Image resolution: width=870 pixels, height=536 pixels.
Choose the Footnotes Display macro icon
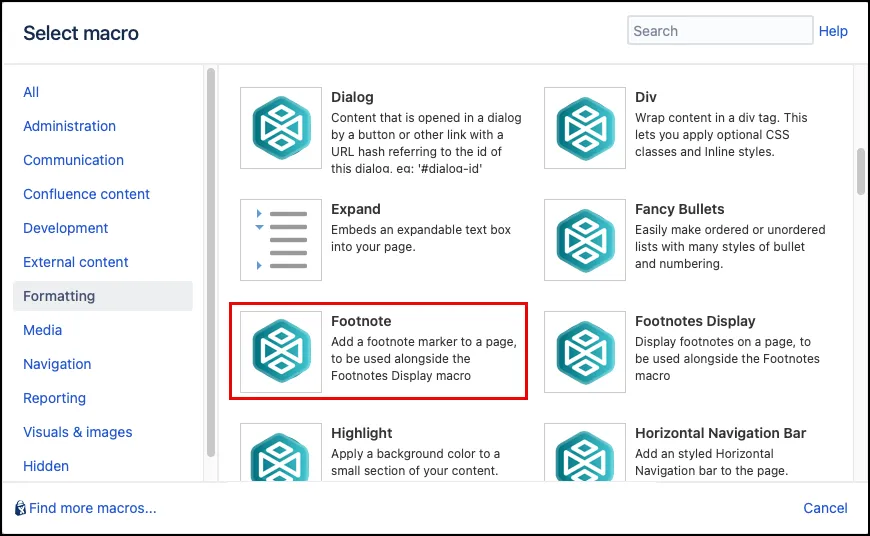(585, 352)
